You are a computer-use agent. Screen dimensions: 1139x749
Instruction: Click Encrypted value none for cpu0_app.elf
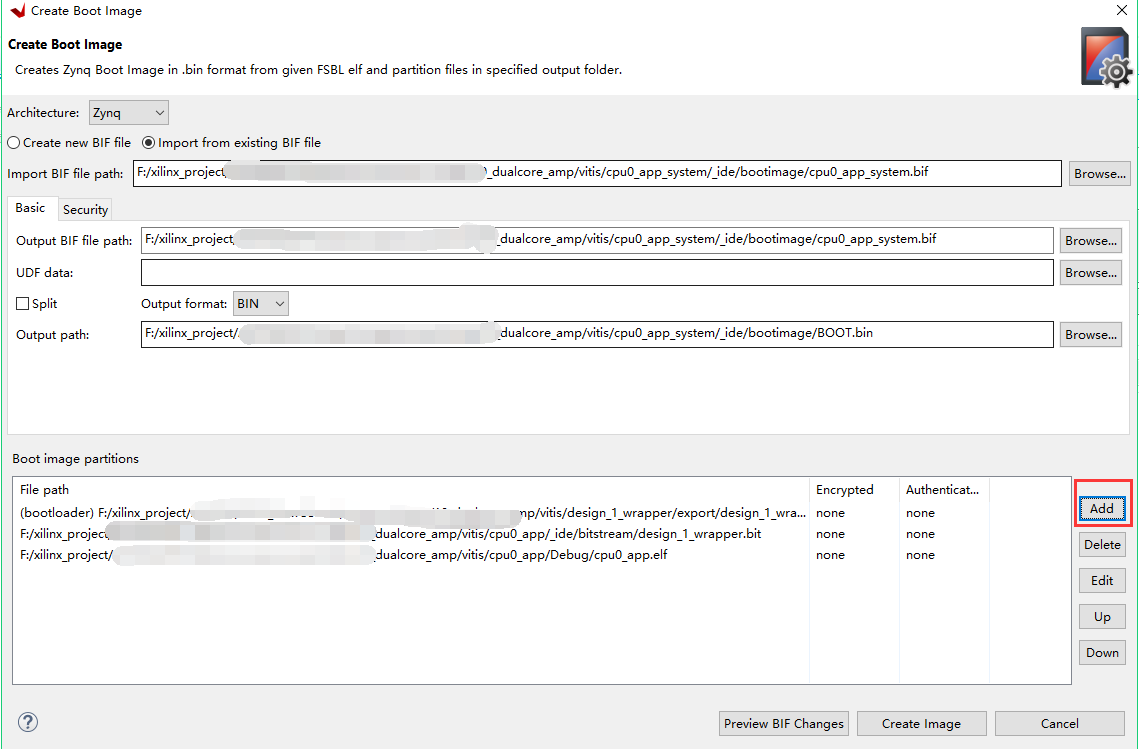[830, 555]
